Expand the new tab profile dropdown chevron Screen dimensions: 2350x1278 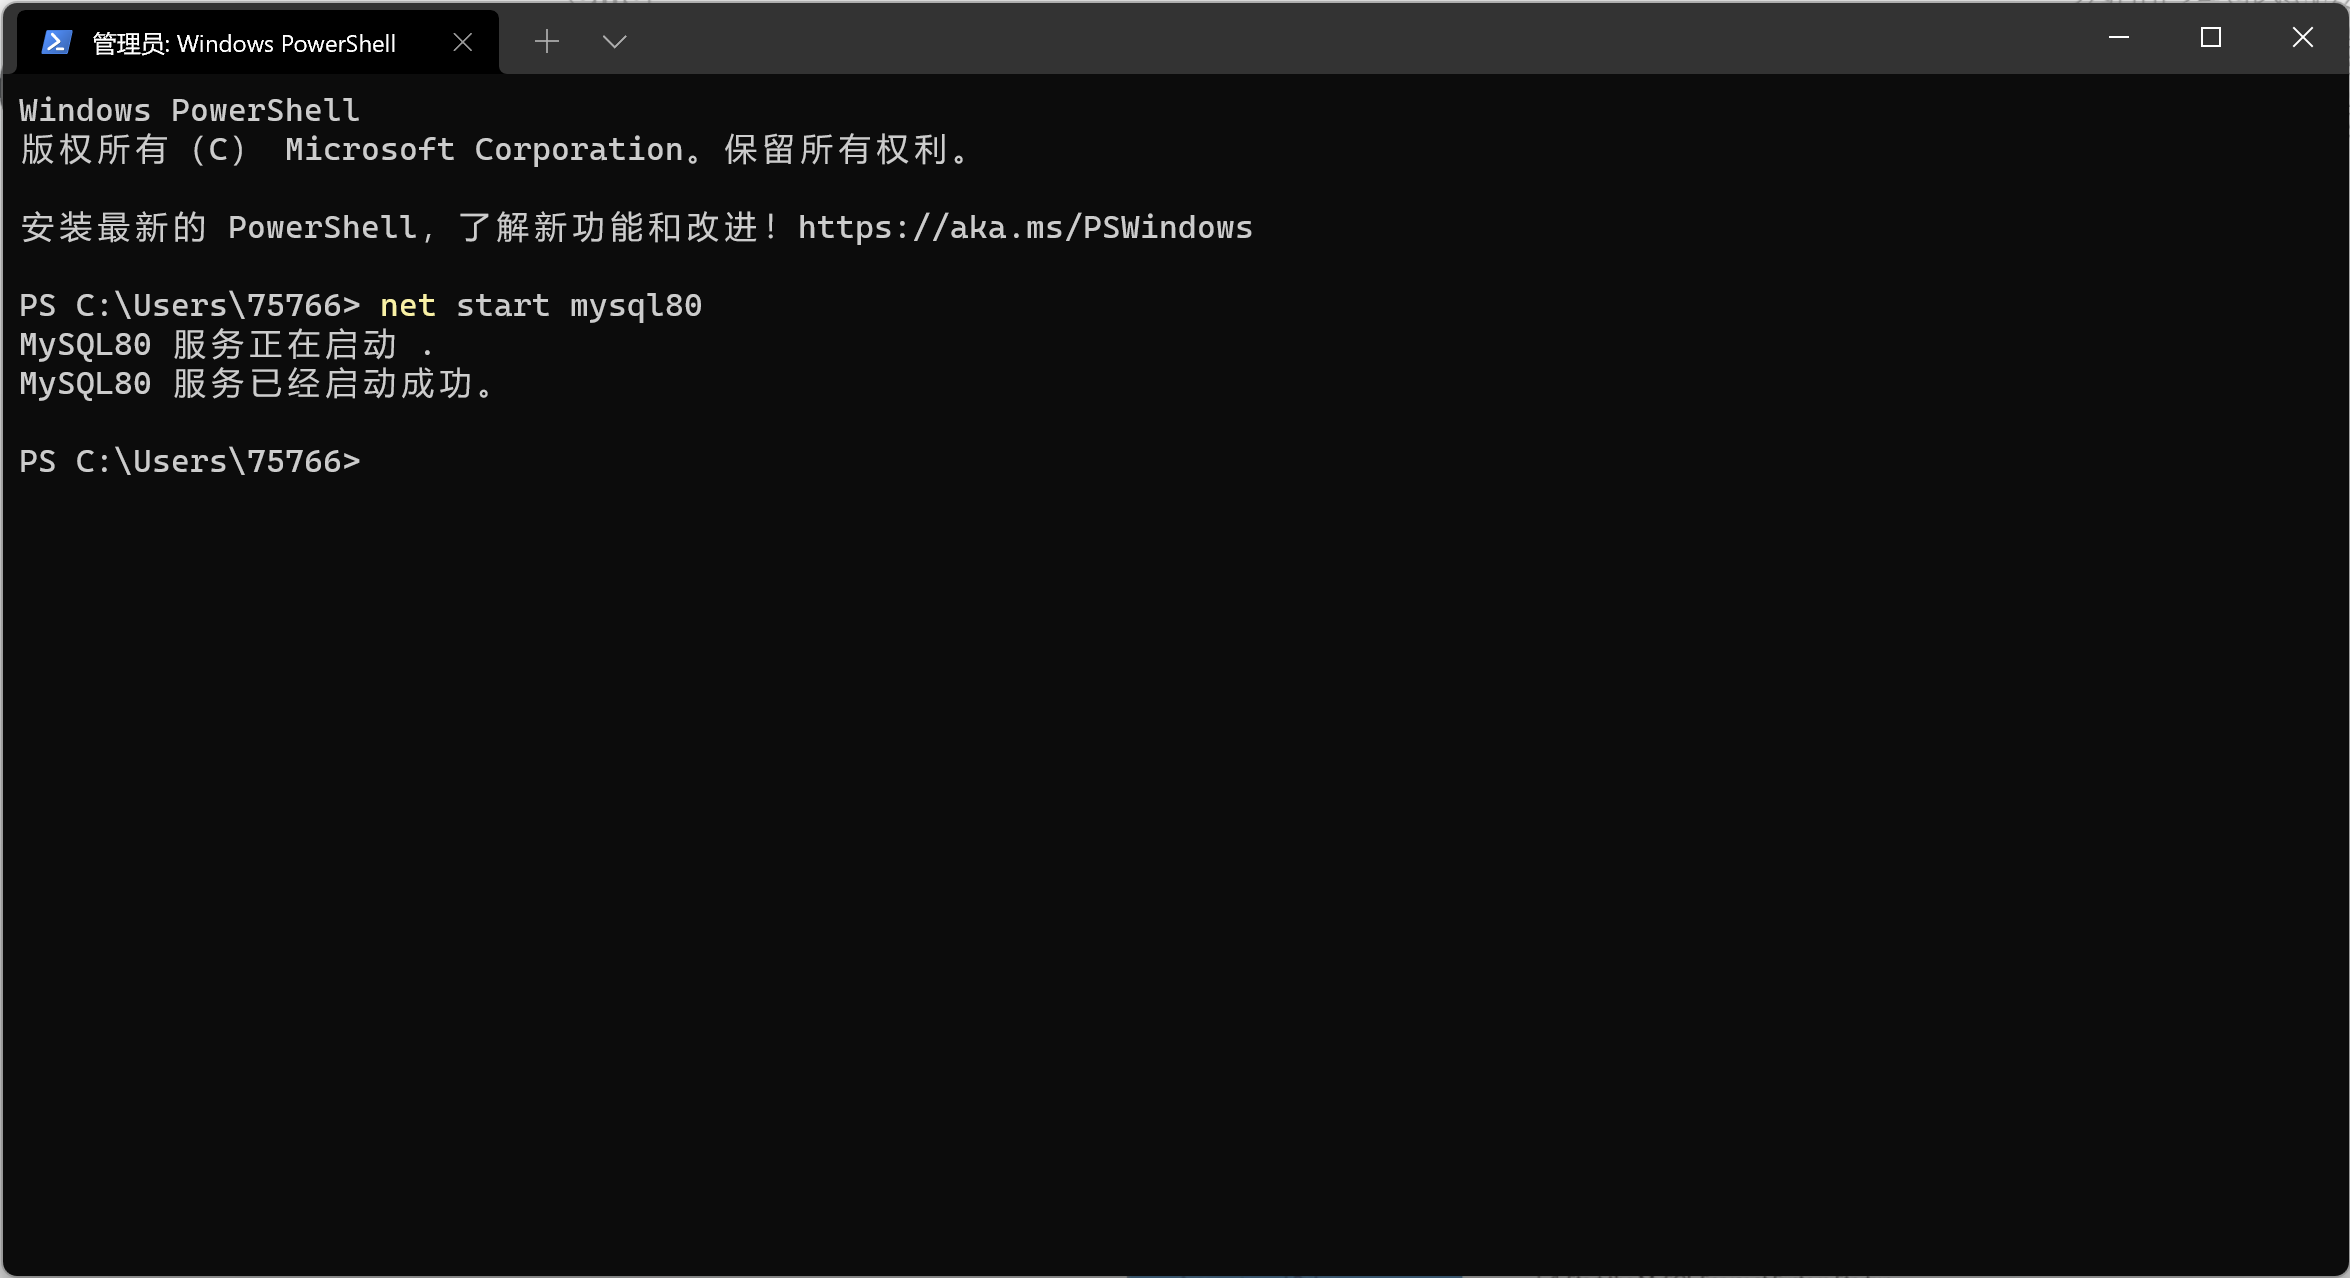click(614, 42)
